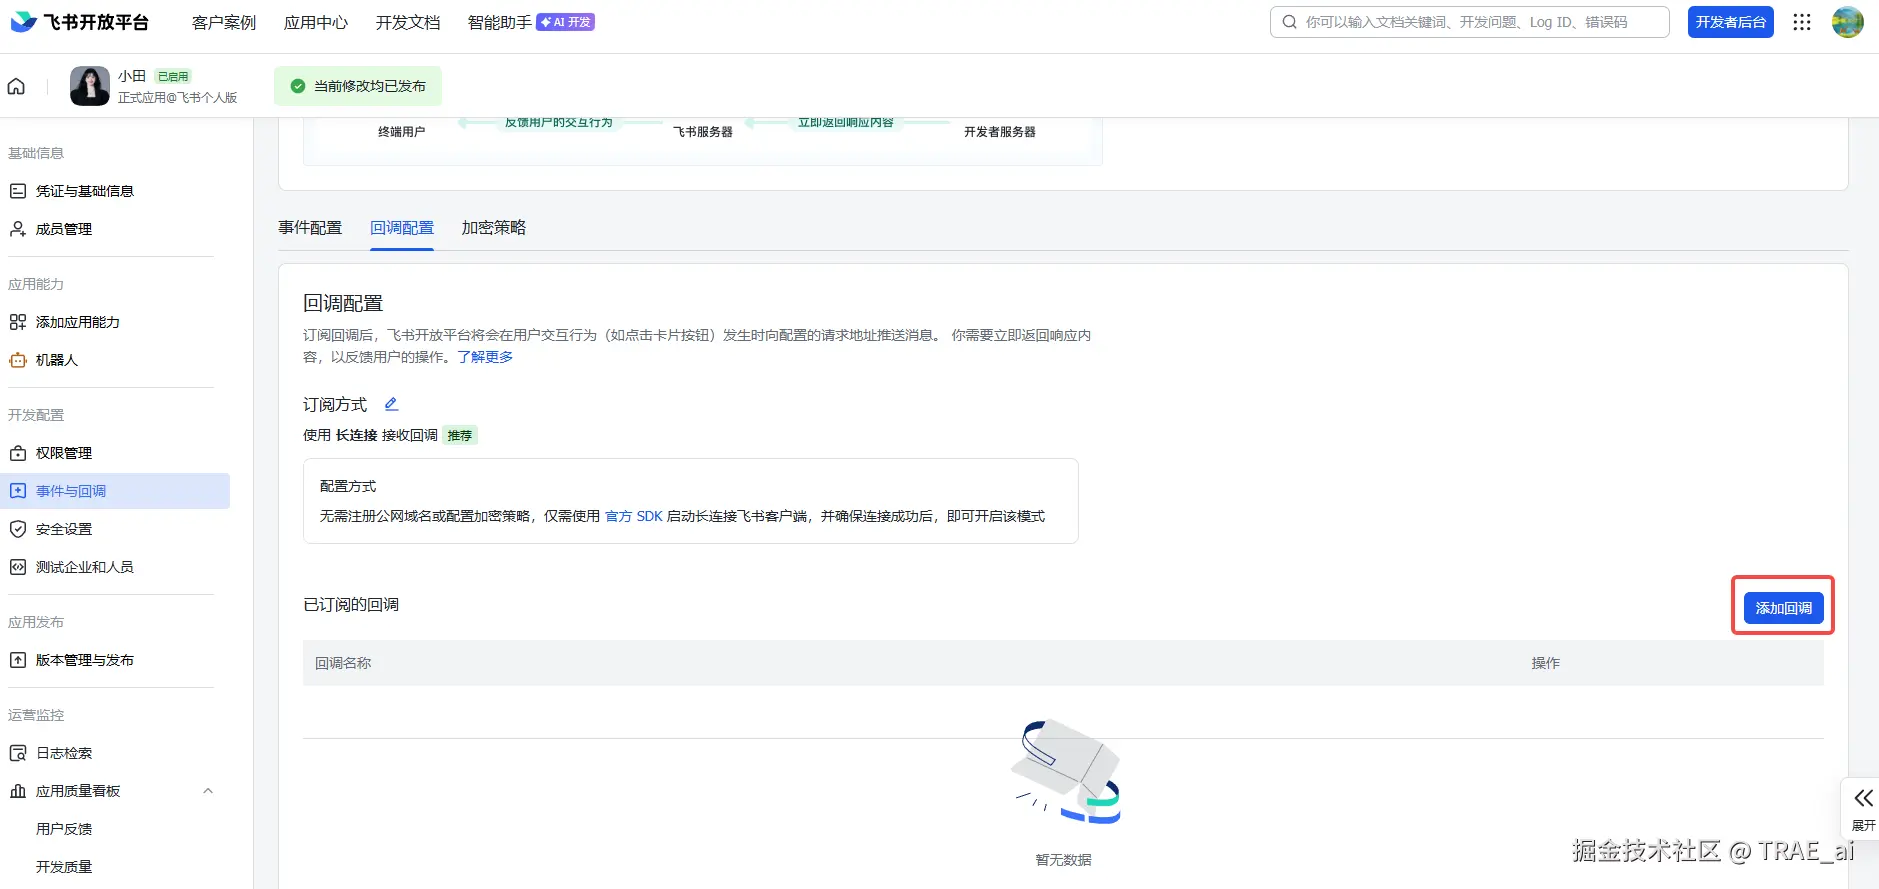Screen dimensions: 1879x889
Task: Click the 推荐 badge beside 接收回调
Action: [x=460, y=435]
